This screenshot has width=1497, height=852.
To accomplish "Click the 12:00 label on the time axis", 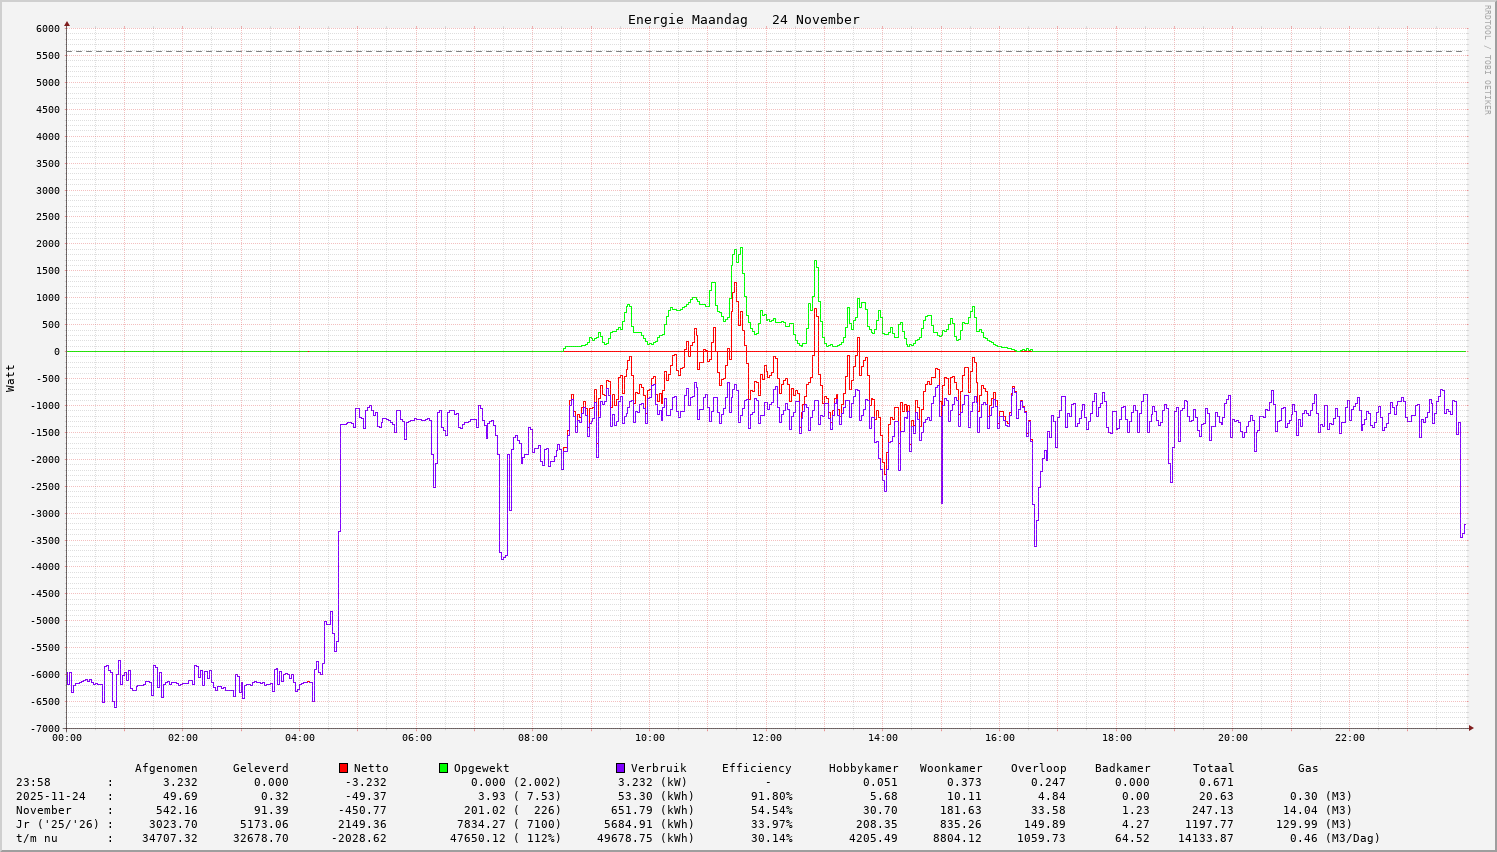I will point(766,738).
